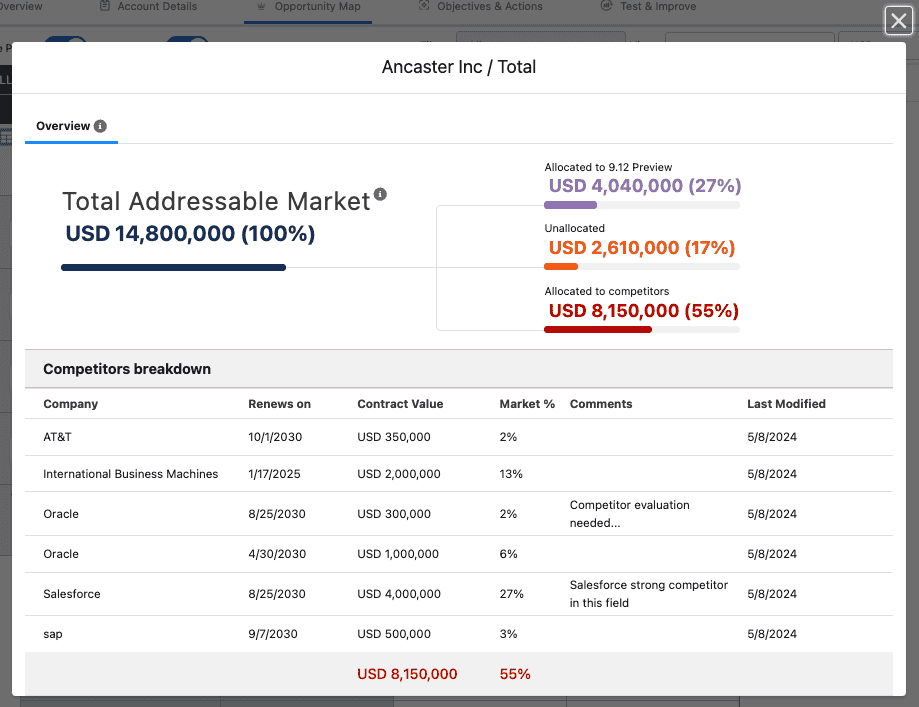Click the Comments column header

click(x=601, y=404)
